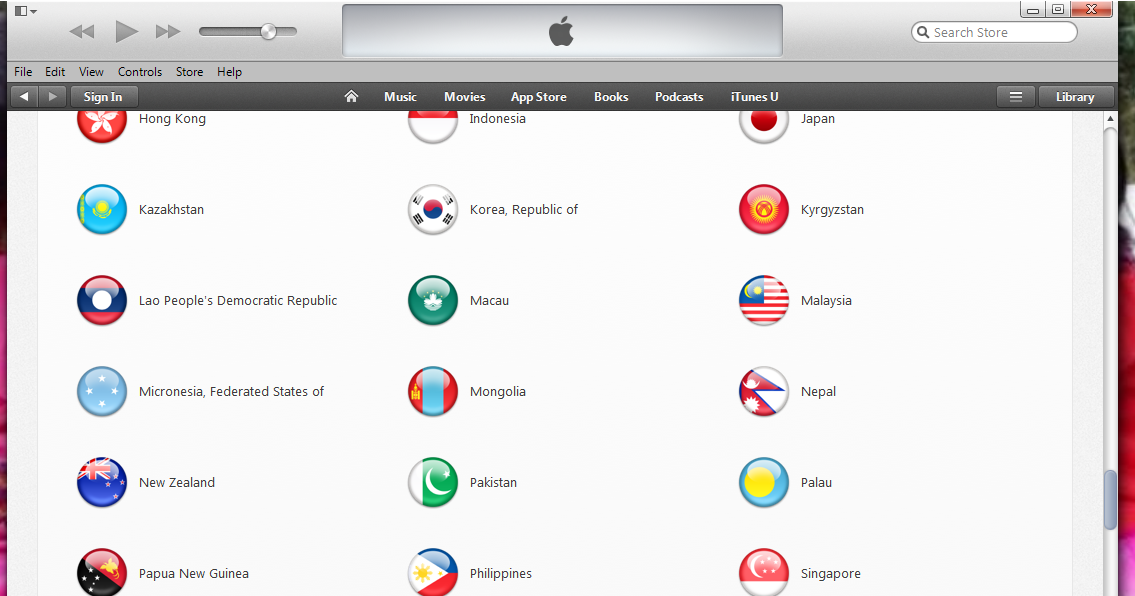1135x596 pixels.
Task: Open the list menu icon beside Library
Action: [1016, 96]
